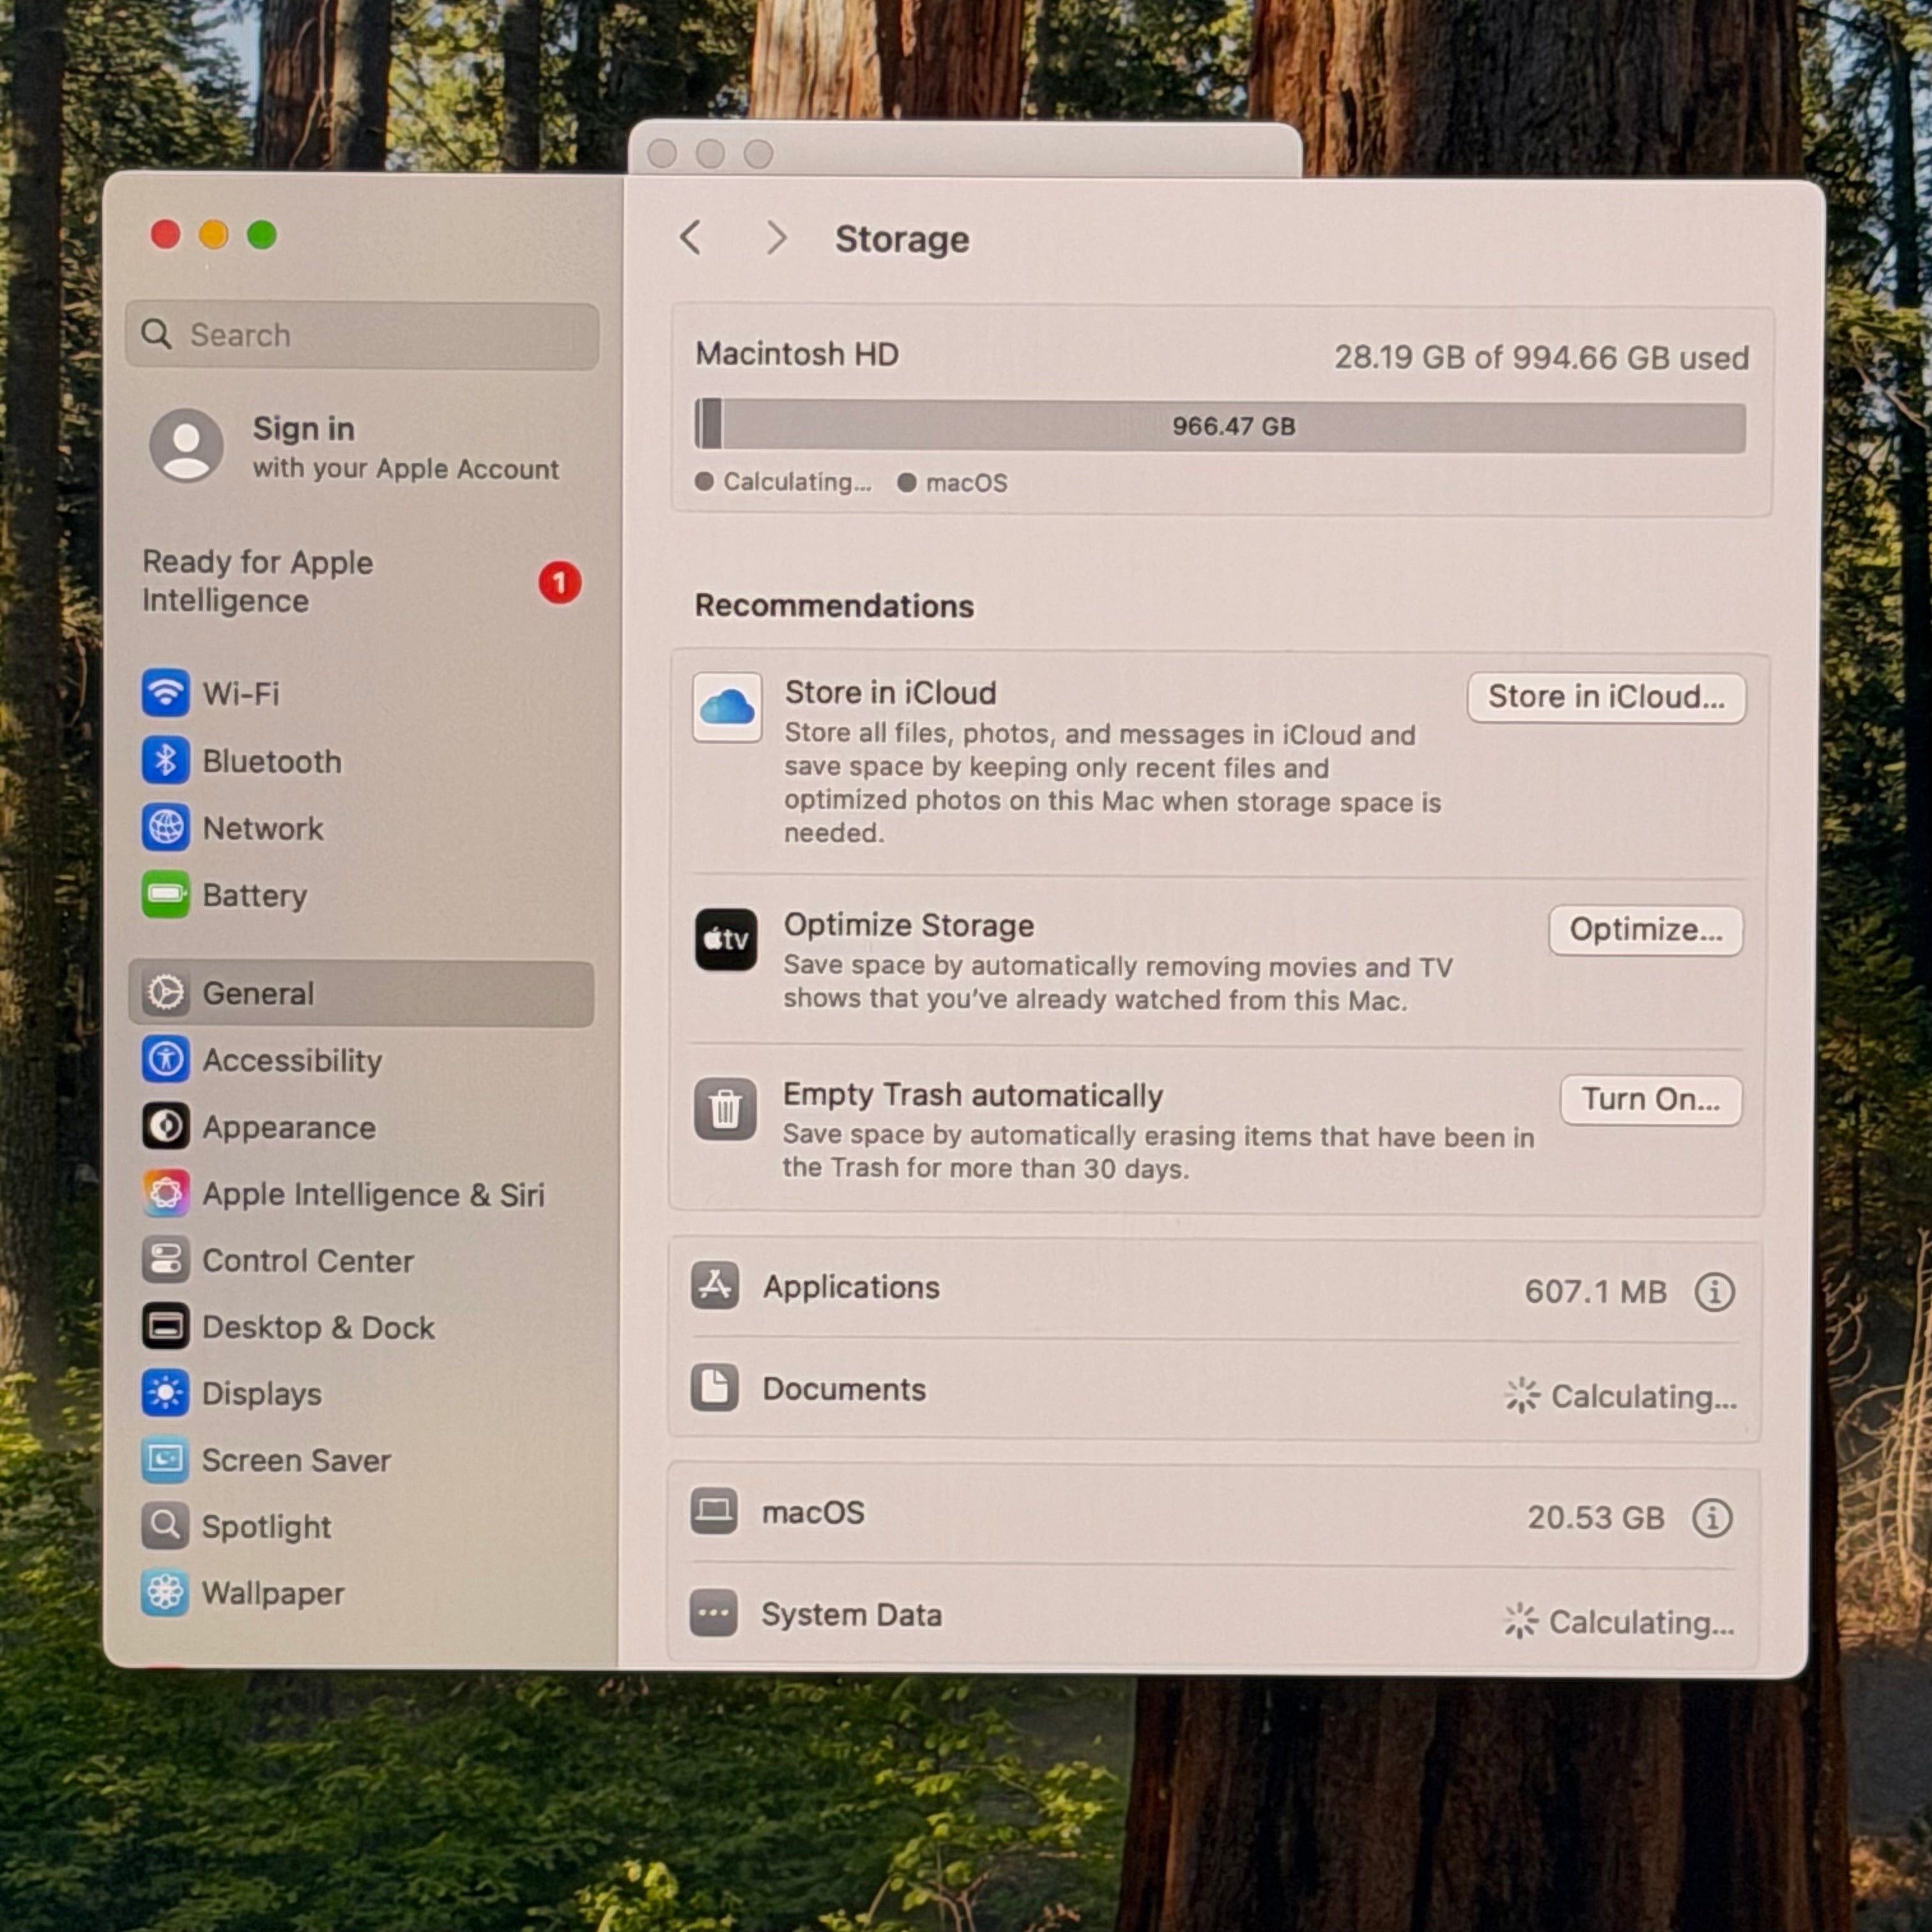Open the Control Center icon
The width and height of the screenshot is (1932, 1932).
pos(165,1261)
